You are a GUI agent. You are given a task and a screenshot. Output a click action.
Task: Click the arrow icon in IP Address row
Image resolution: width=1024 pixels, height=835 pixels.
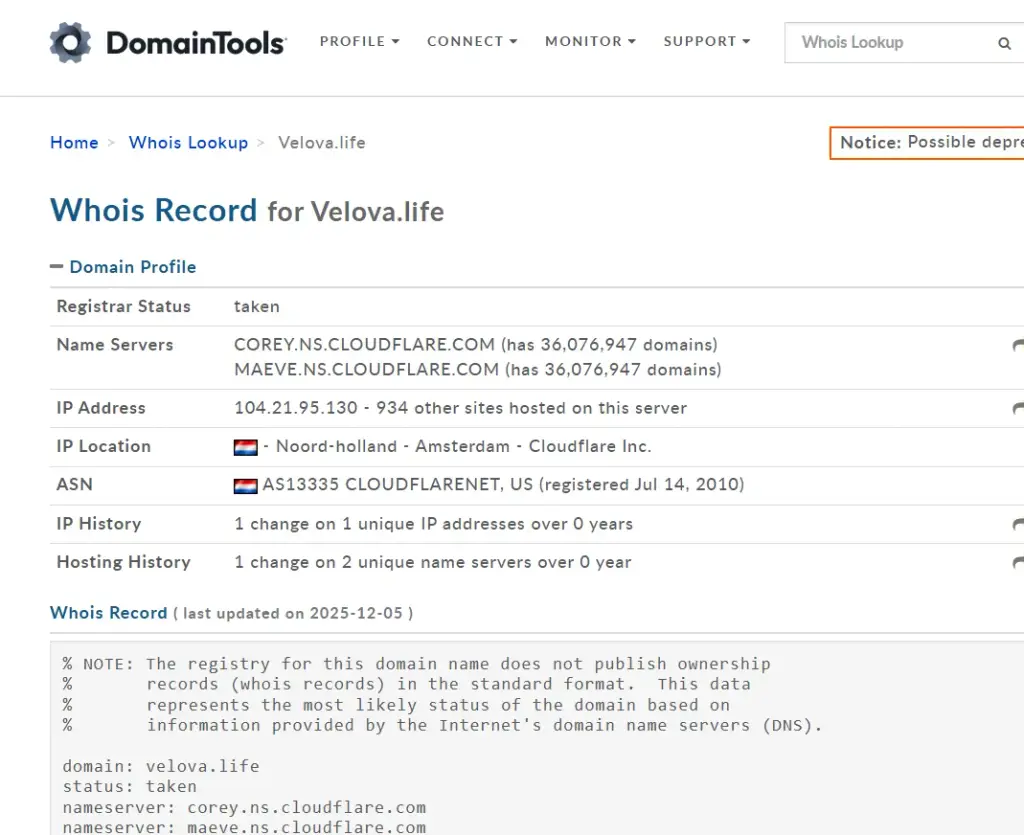coord(1018,409)
